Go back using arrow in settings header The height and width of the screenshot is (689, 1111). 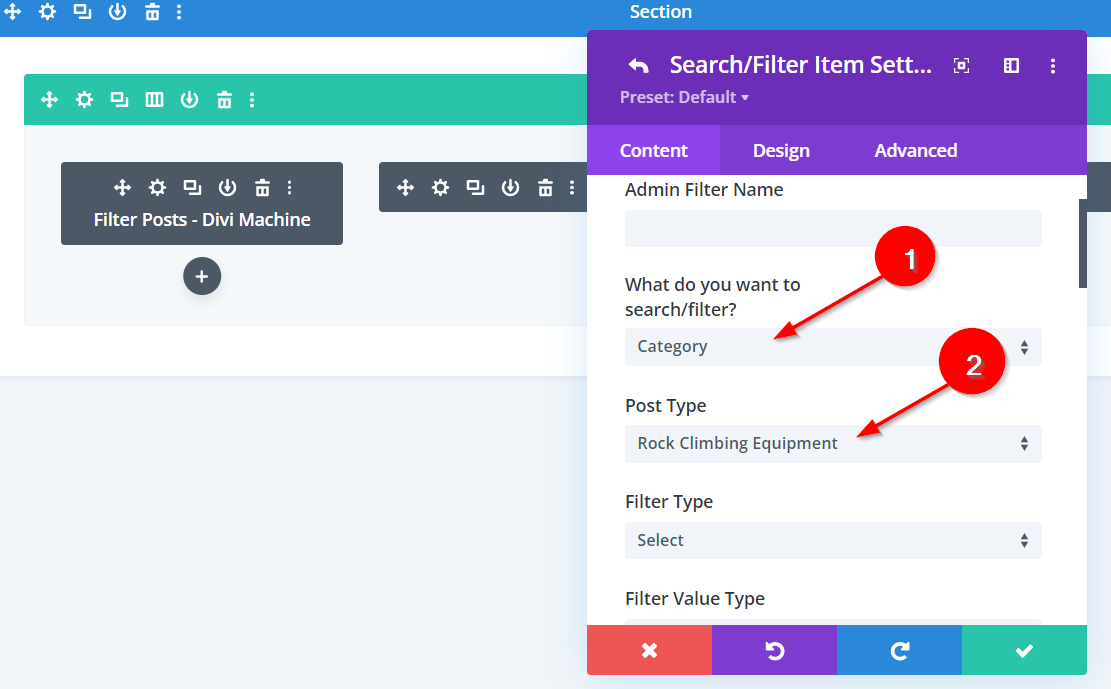[638, 66]
